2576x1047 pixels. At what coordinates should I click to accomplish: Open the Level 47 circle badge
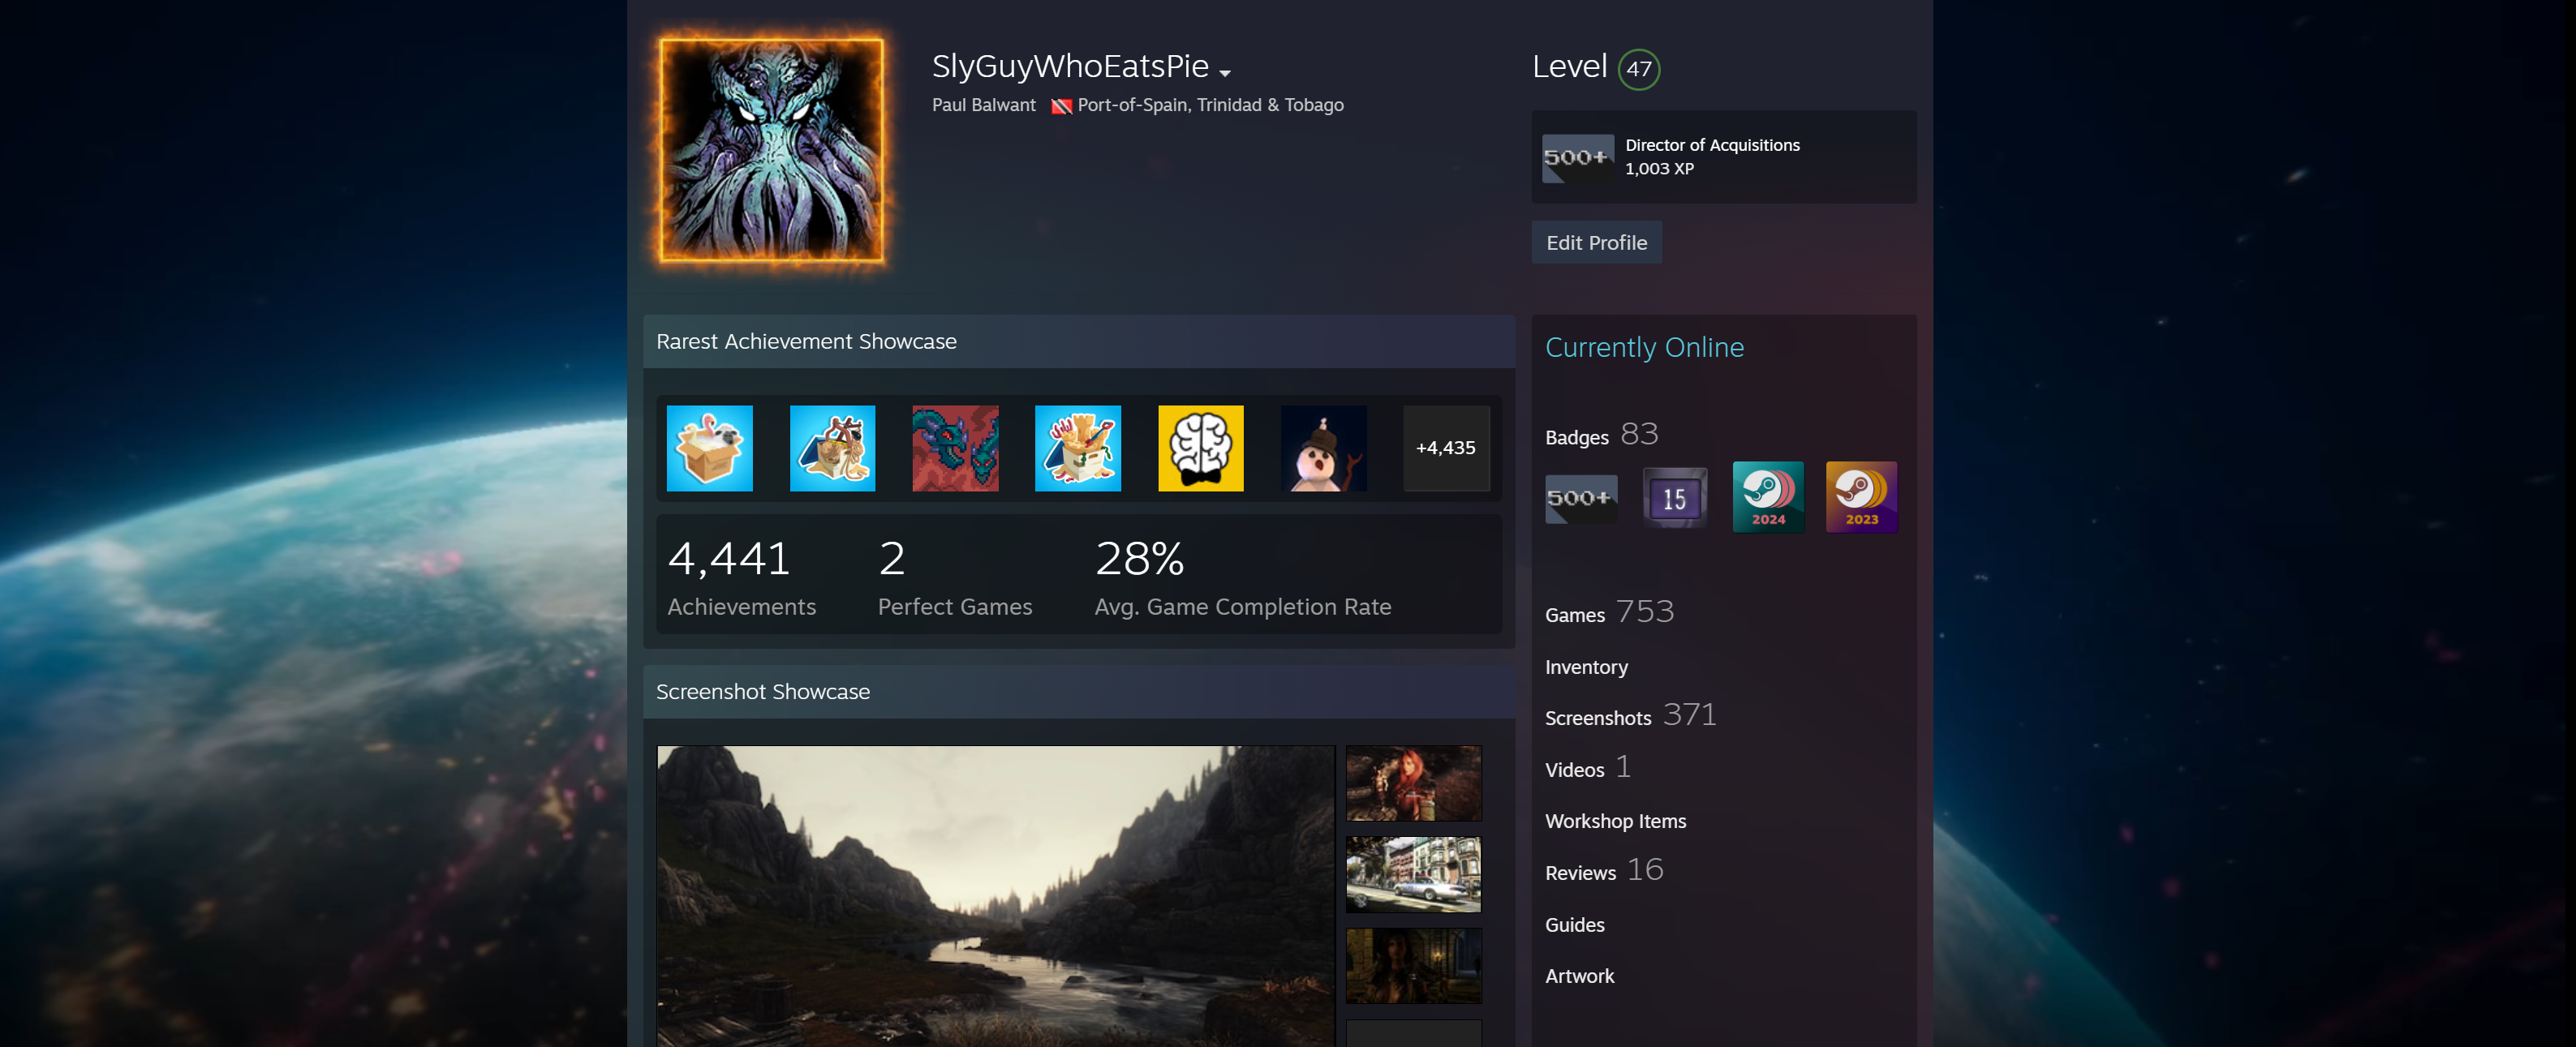[x=1638, y=69]
